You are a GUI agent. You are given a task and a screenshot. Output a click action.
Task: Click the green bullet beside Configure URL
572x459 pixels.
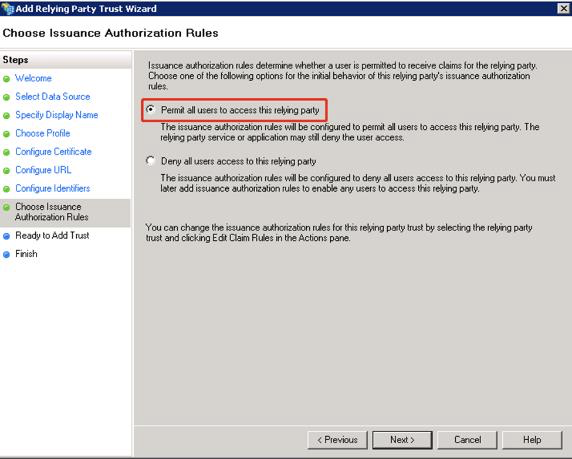click(6, 170)
